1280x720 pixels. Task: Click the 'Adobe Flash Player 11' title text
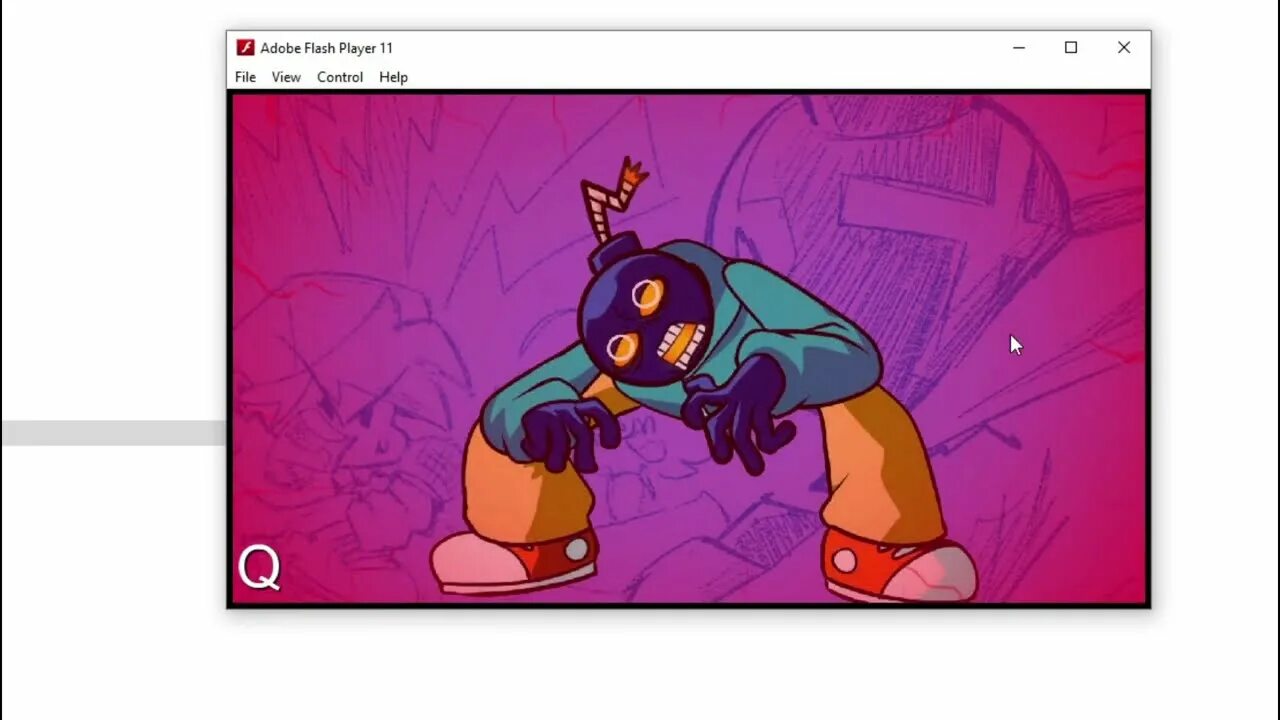point(327,48)
